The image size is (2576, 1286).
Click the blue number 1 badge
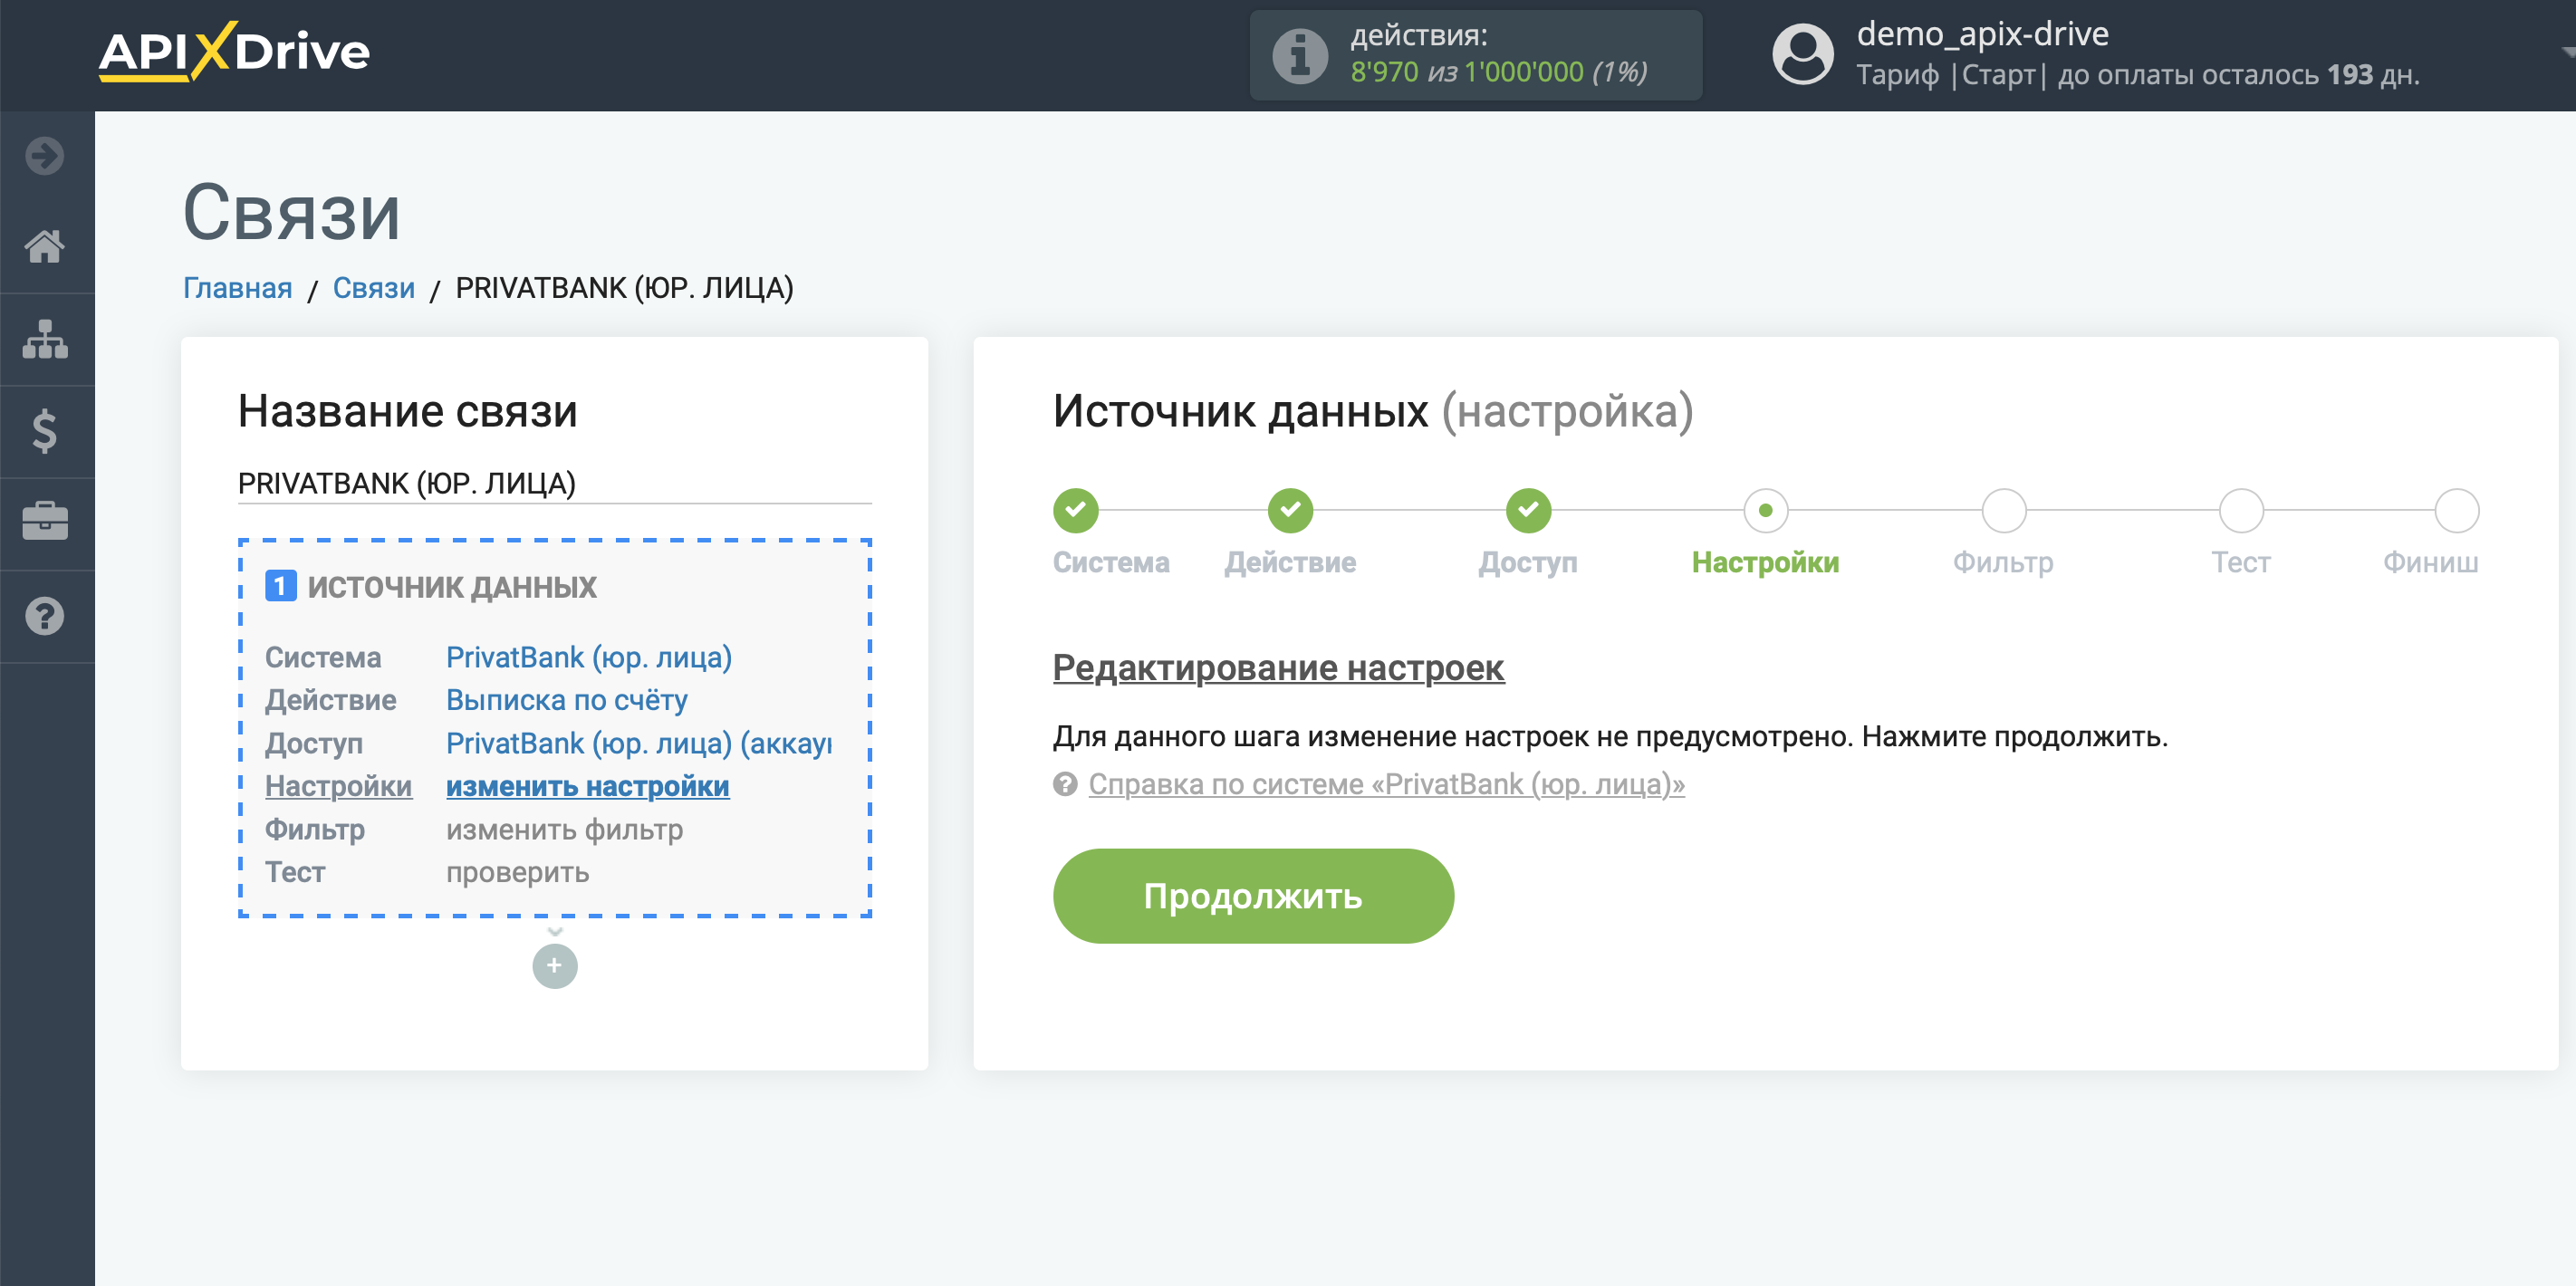[x=281, y=586]
